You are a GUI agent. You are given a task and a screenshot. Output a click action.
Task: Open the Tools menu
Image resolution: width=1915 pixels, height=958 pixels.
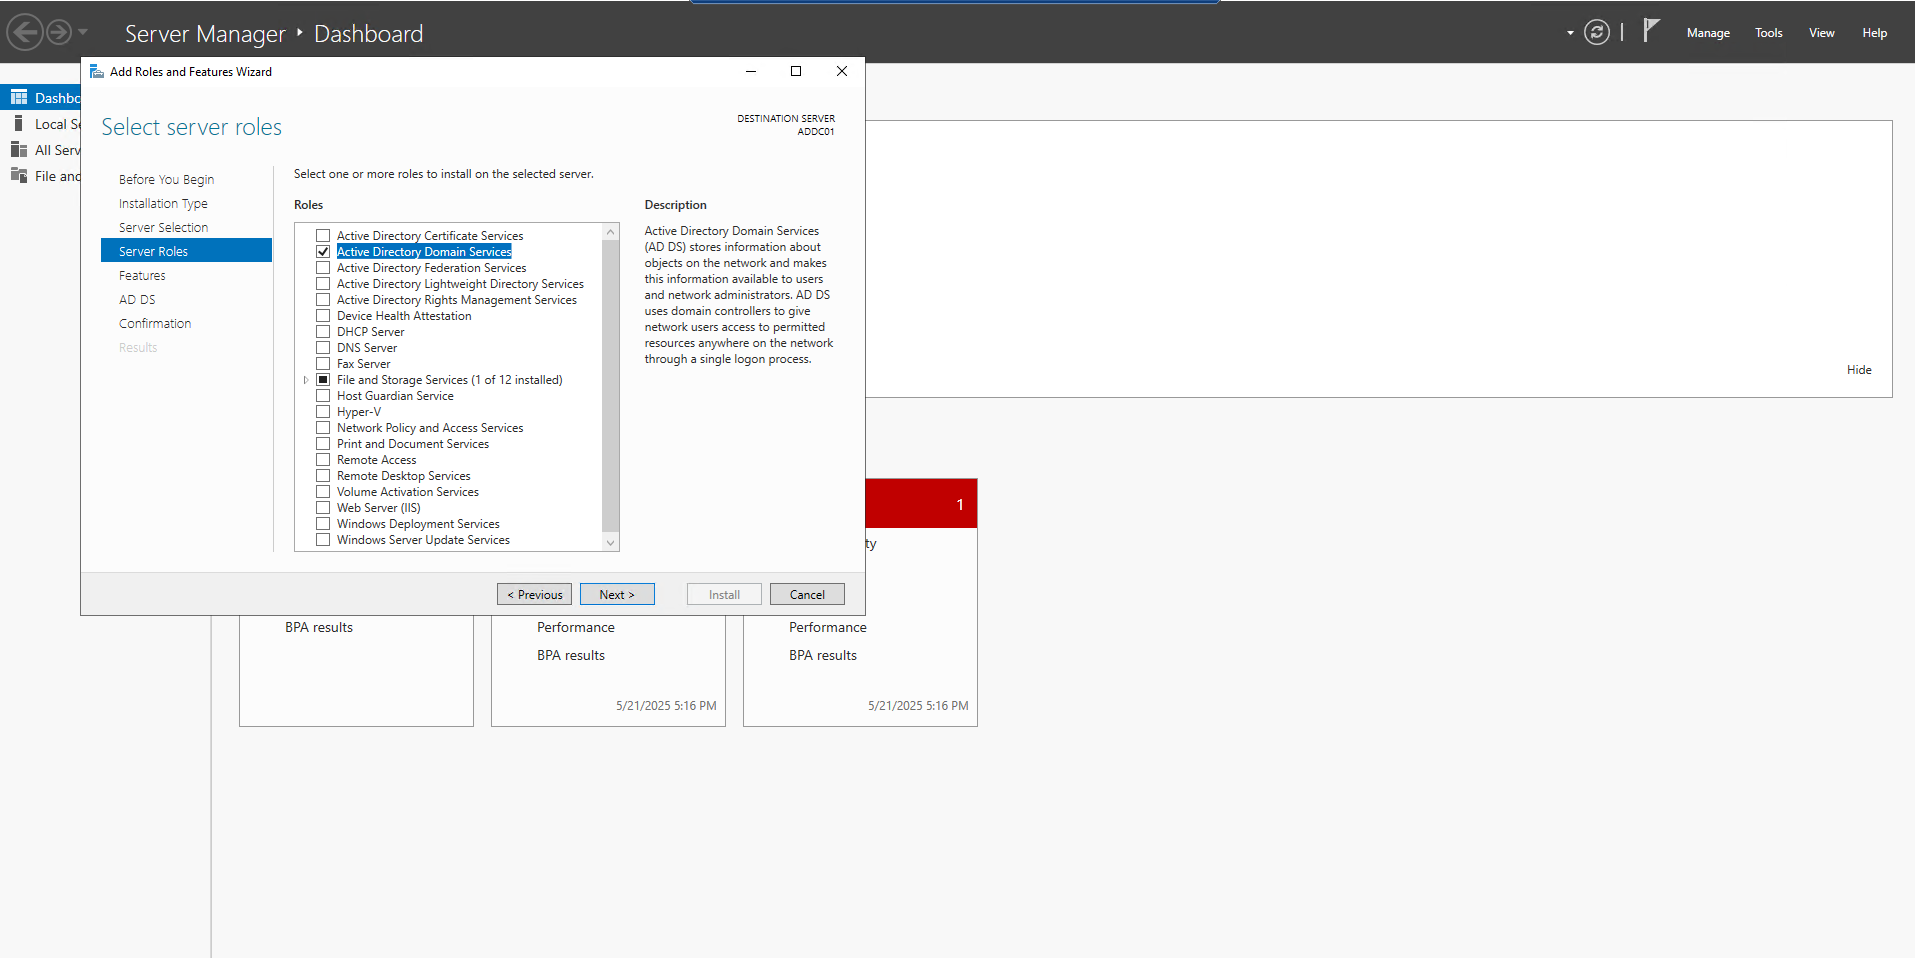pyautogui.click(x=1768, y=33)
